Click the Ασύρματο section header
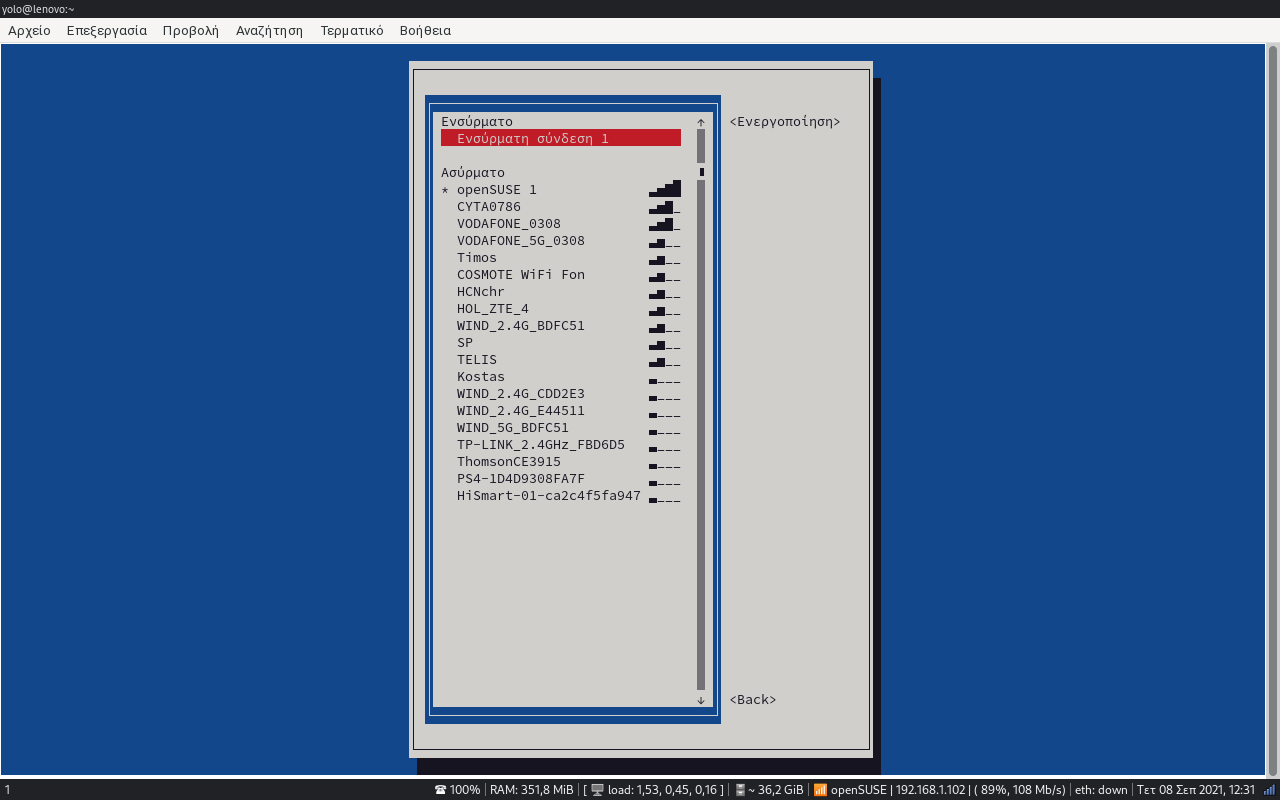Image resolution: width=1280 pixels, height=800 pixels. click(473, 172)
